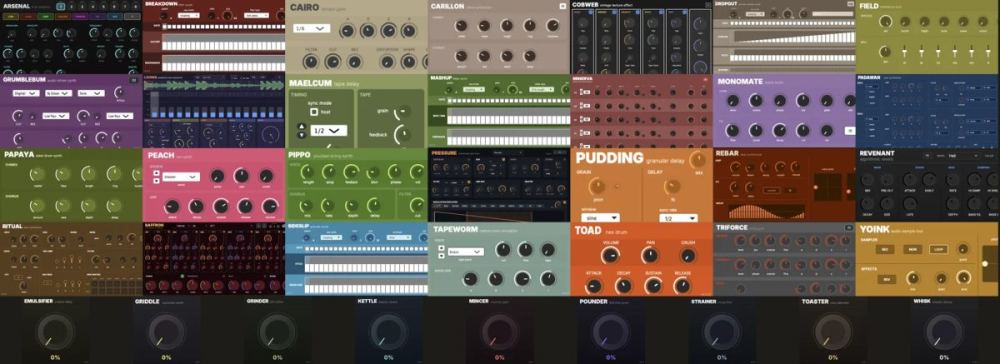The image size is (1000, 364).
Task: Open the Dropout plugin menu icon
Action: [850, 4]
